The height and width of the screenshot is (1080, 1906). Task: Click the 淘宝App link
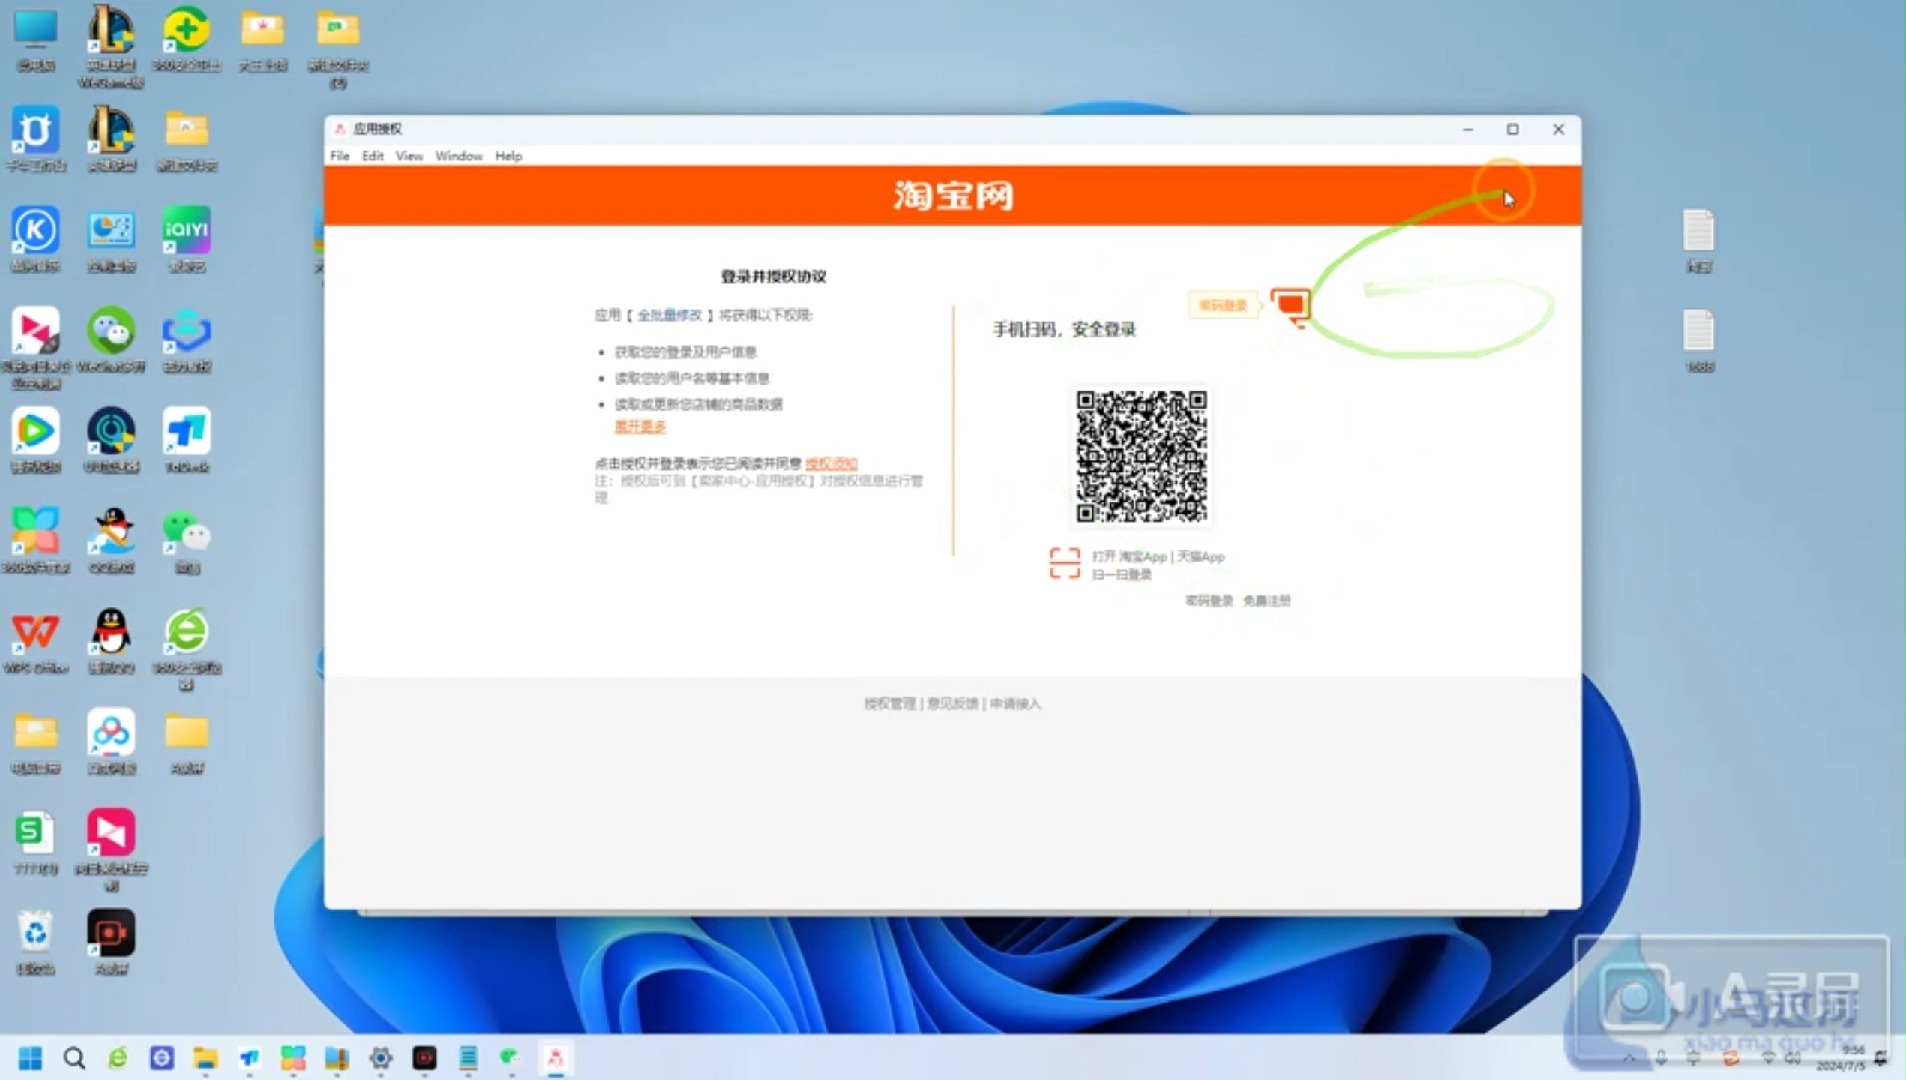pyautogui.click(x=1142, y=556)
